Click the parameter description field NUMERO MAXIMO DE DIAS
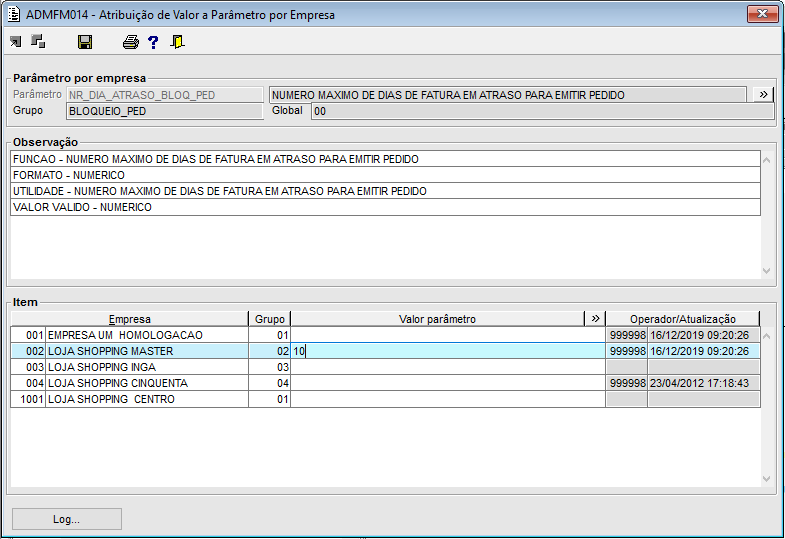785x539 pixels. (x=508, y=95)
